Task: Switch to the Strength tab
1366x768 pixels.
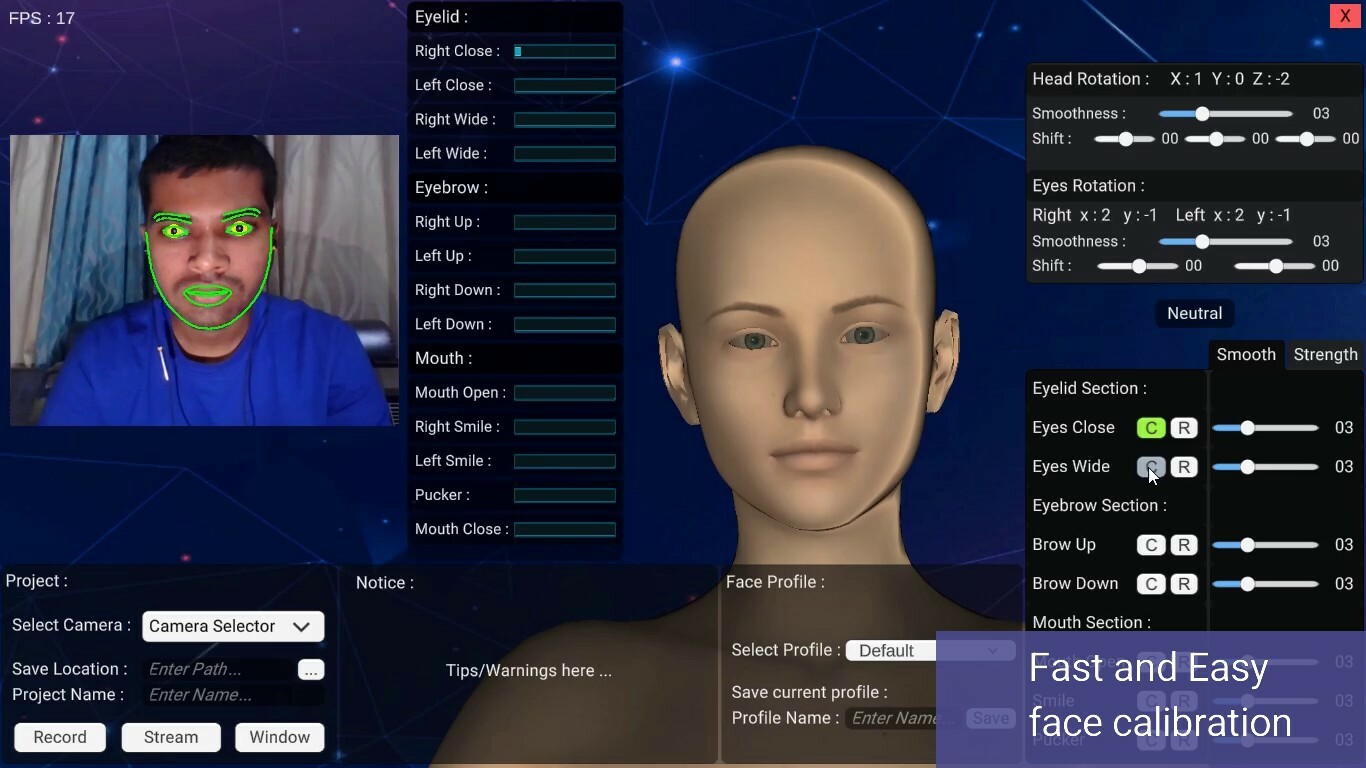Action: pyautogui.click(x=1326, y=354)
